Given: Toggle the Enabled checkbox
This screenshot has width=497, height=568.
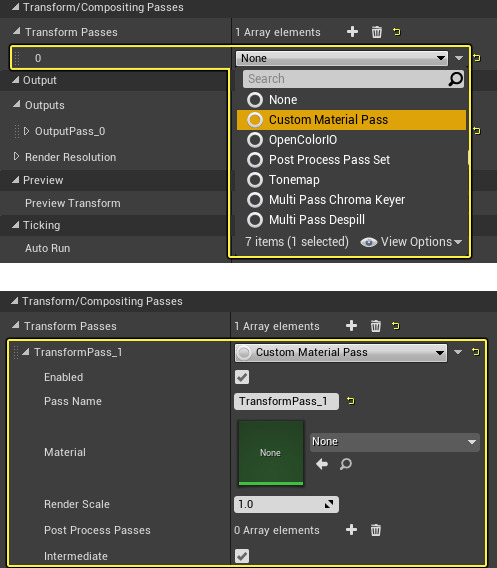Looking at the screenshot, I should (x=242, y=377).
